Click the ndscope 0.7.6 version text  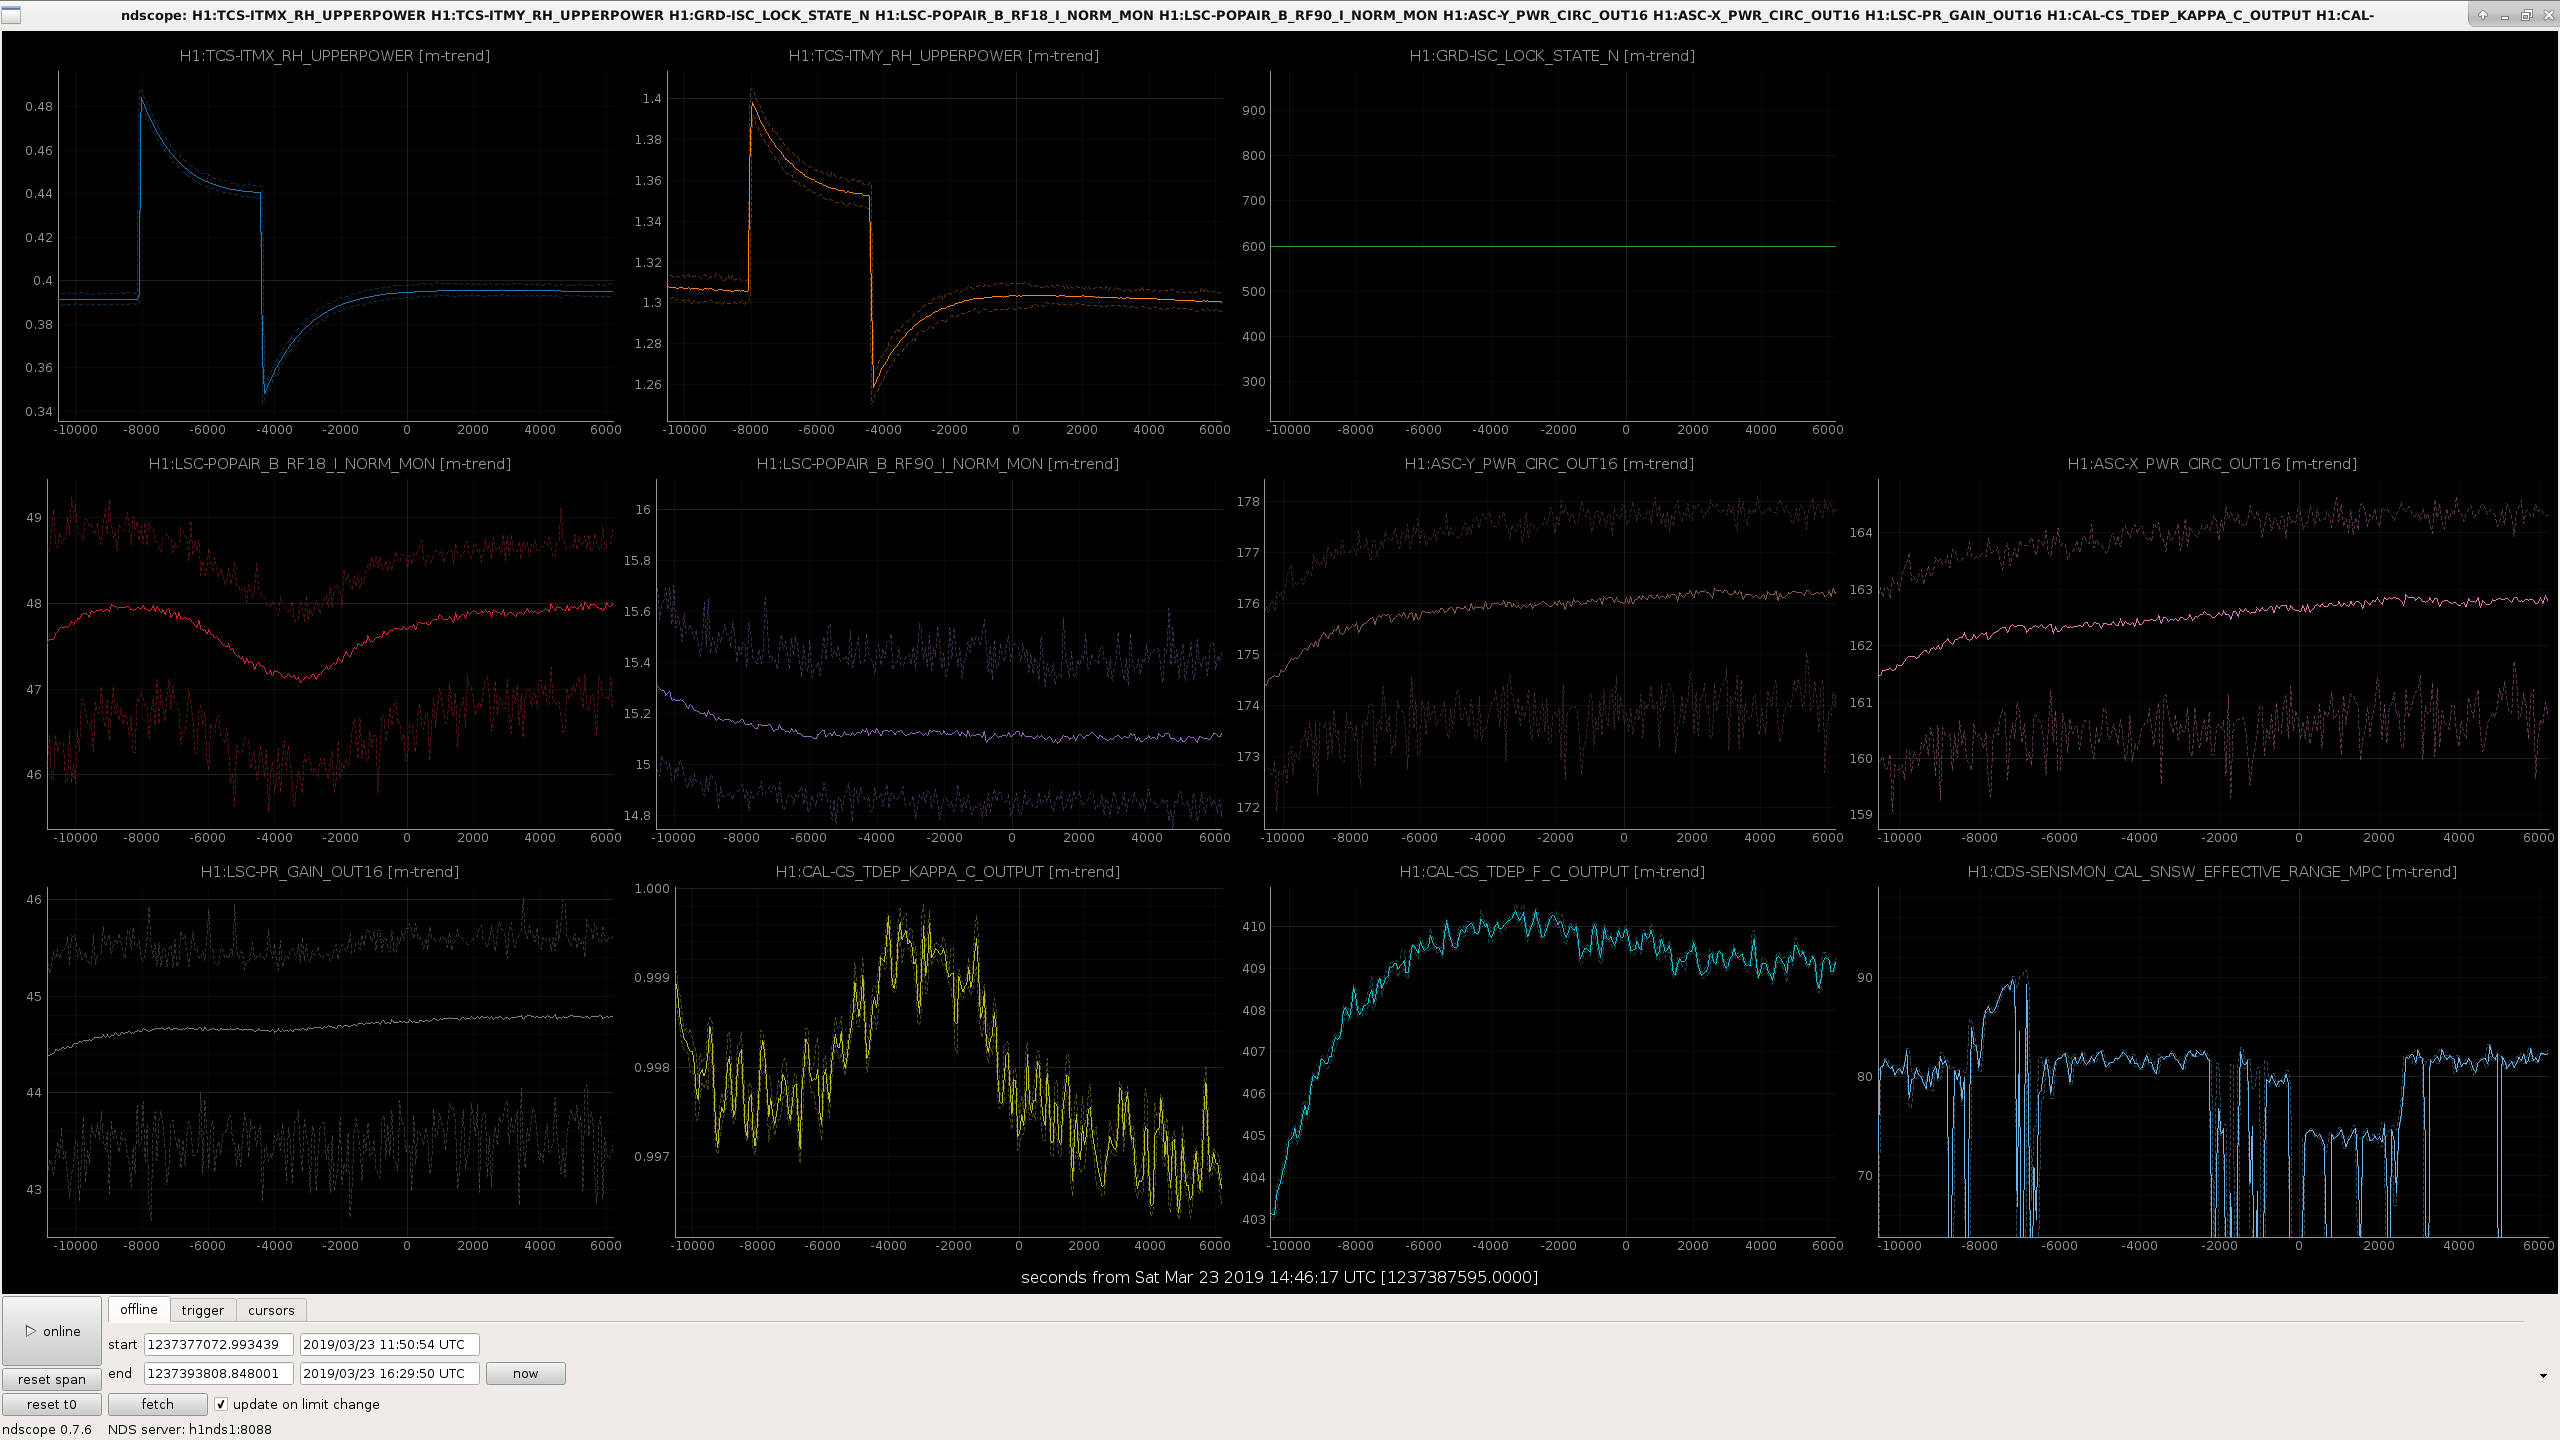click(47, 1429)
